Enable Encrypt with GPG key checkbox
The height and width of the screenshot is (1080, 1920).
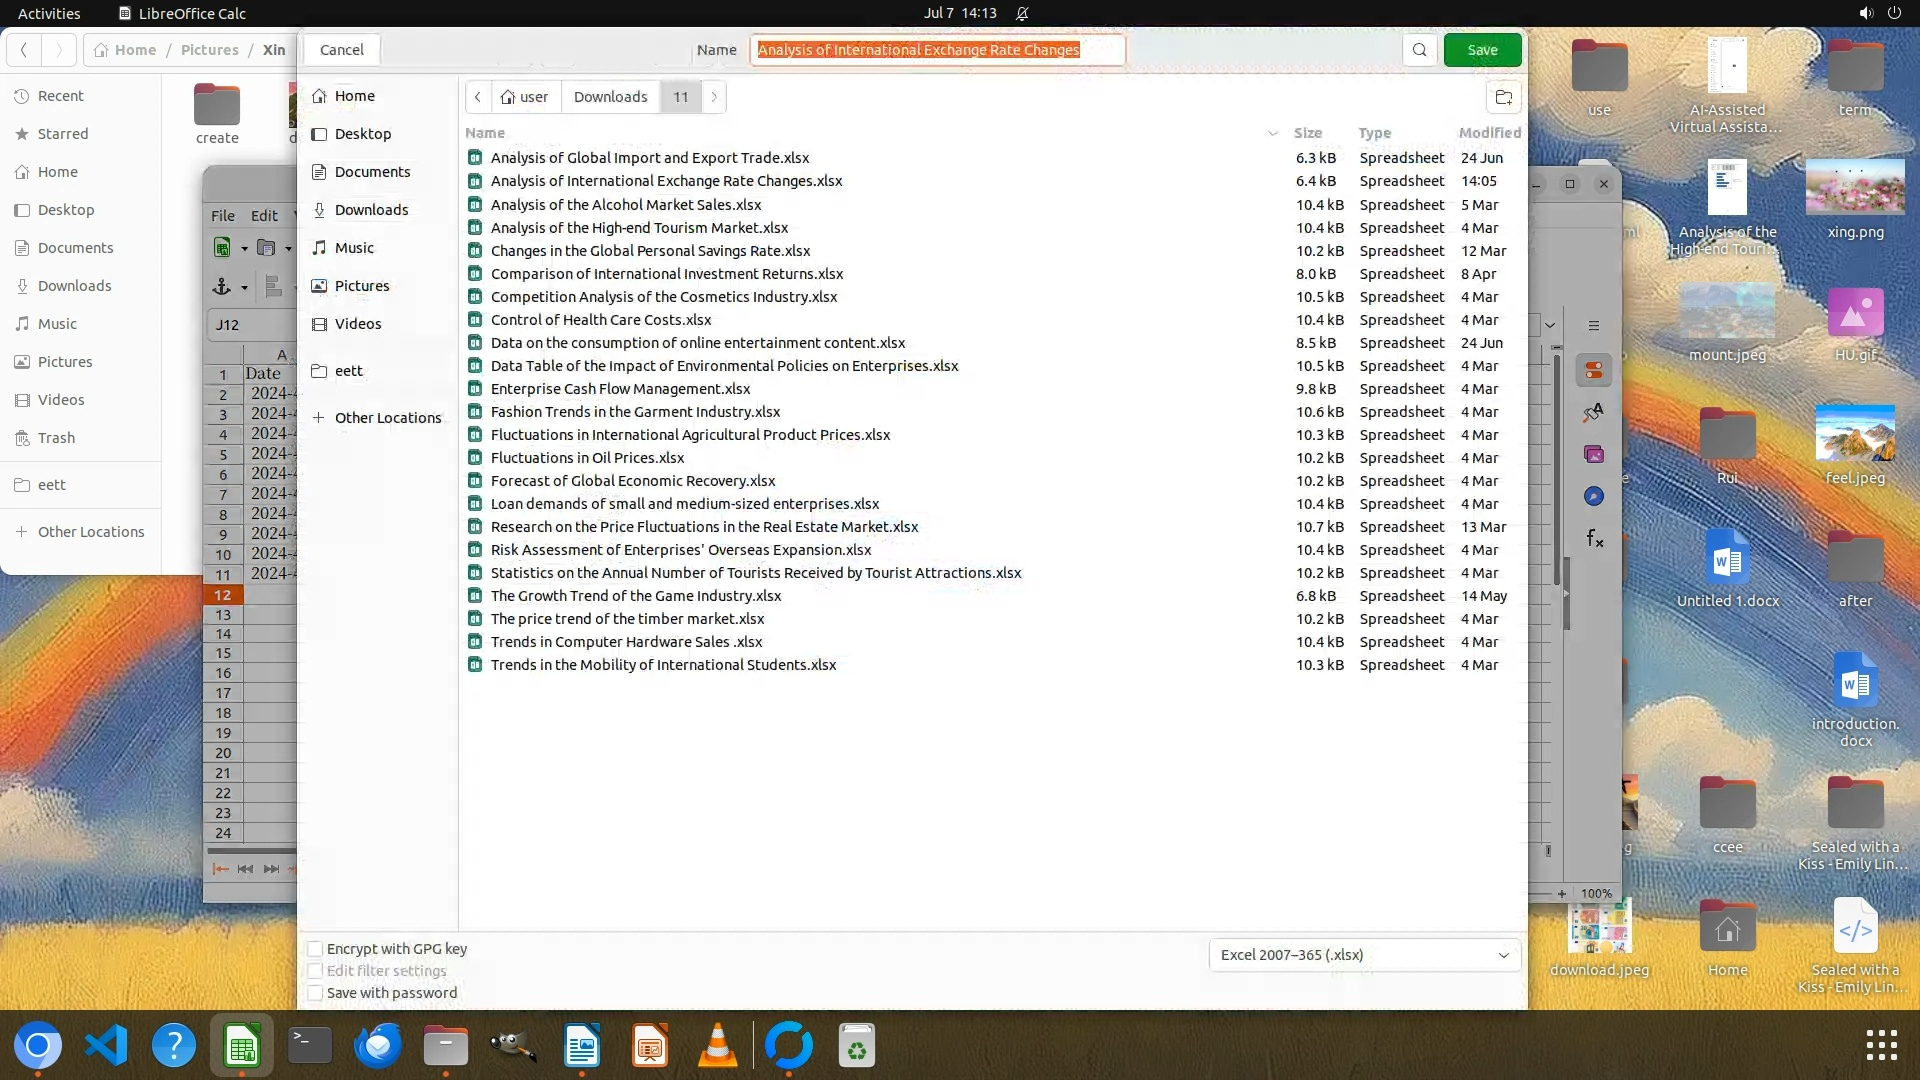315,949
